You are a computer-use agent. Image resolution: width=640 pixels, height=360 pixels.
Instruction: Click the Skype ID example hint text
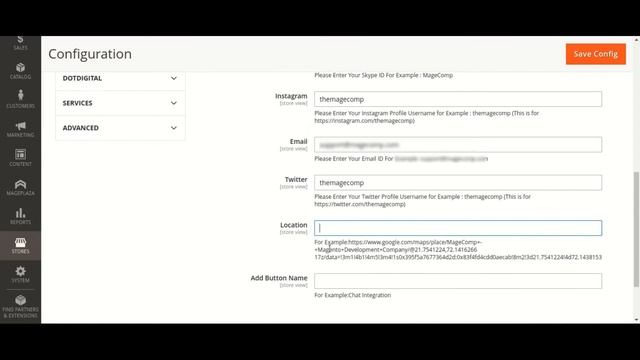point(383,75)
